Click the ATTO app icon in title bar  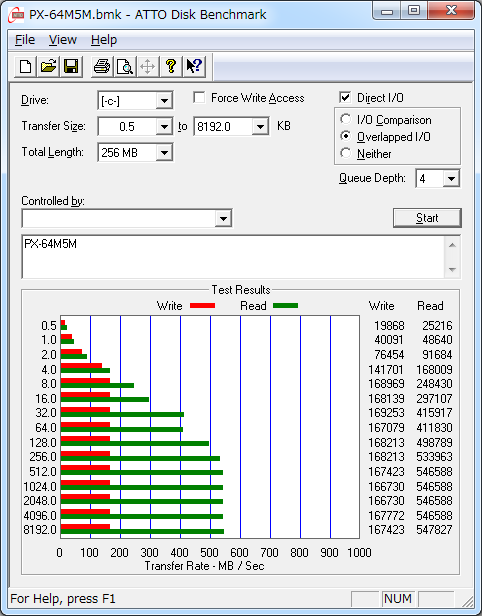point(16,16)
